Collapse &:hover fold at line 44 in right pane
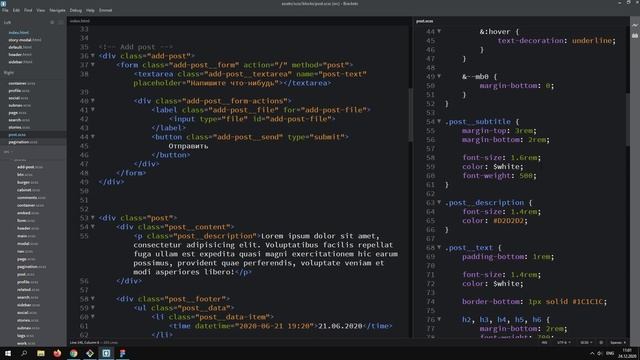Image resolution: width=640 pixels, height=360 pixels. [439, 31]
